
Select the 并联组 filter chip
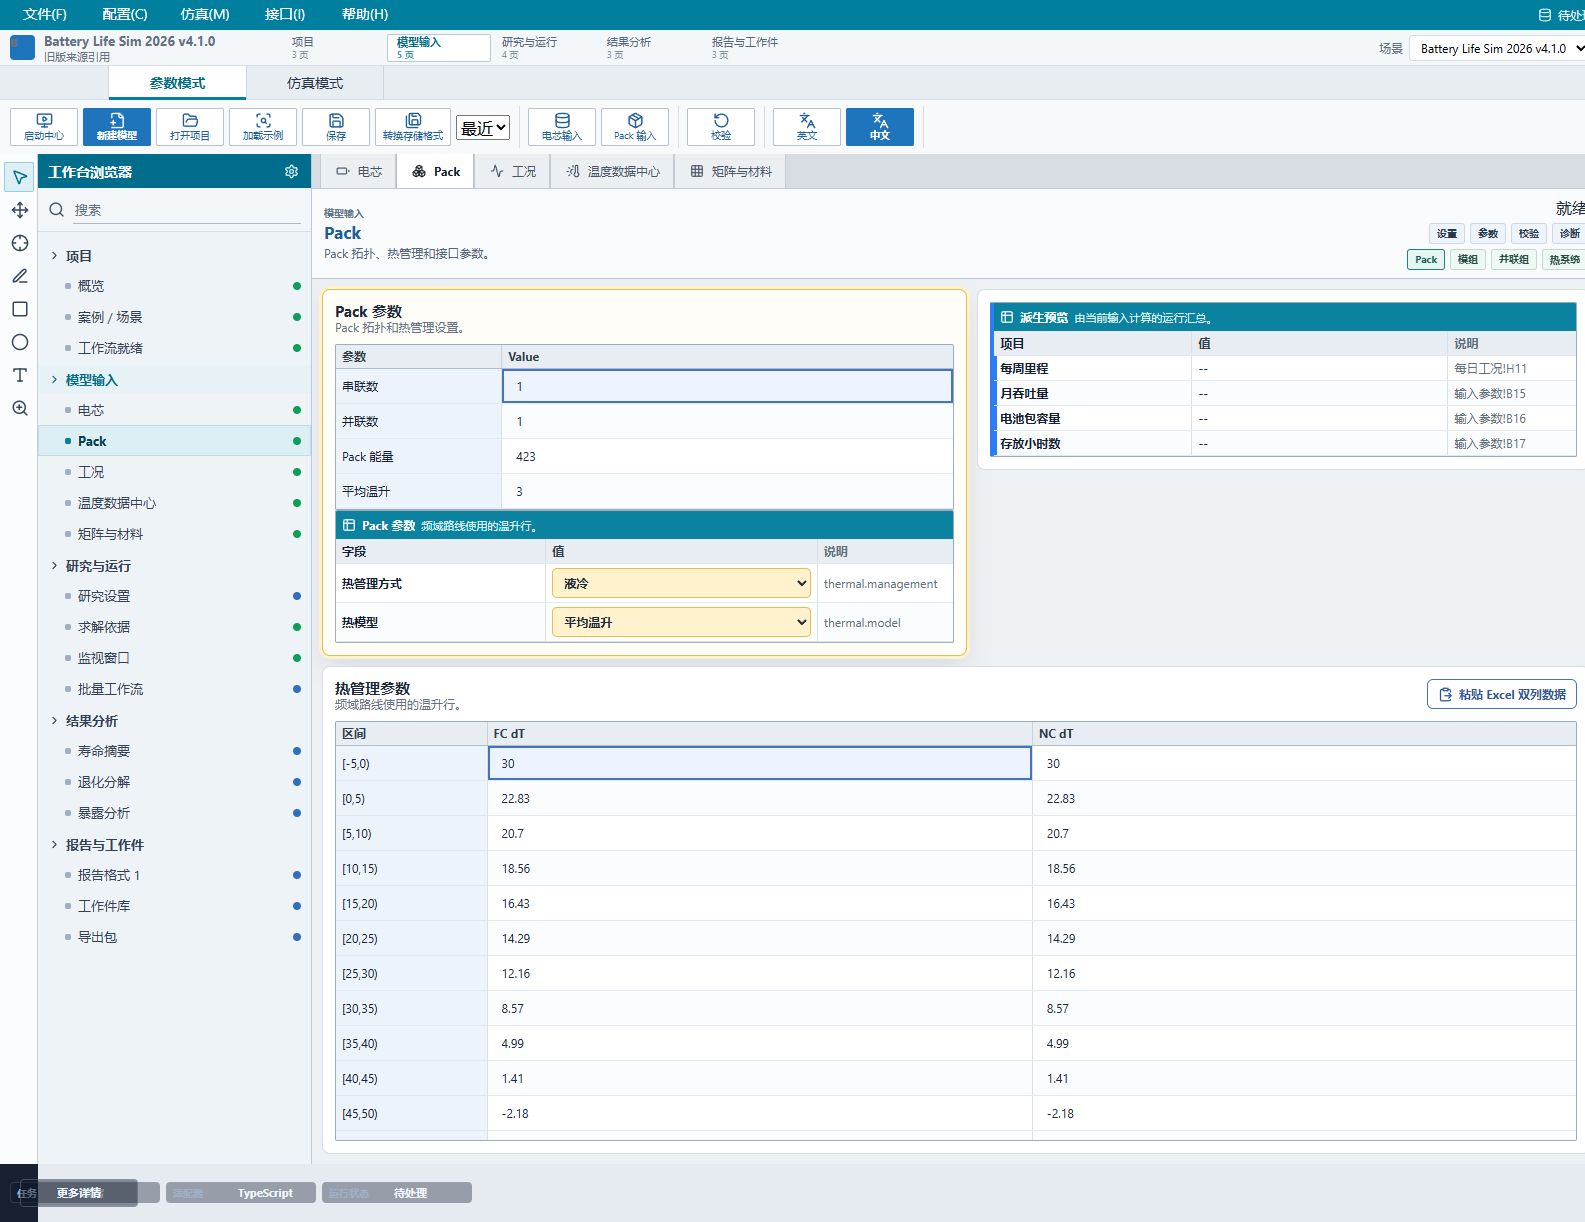1513,259
